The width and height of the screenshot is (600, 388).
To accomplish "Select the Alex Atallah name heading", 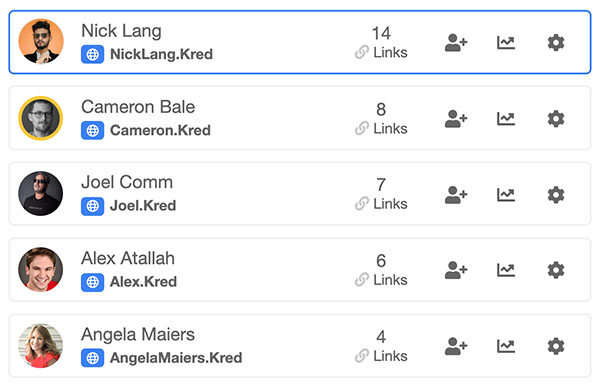I will pyautogui.click(x=128, y=258).
